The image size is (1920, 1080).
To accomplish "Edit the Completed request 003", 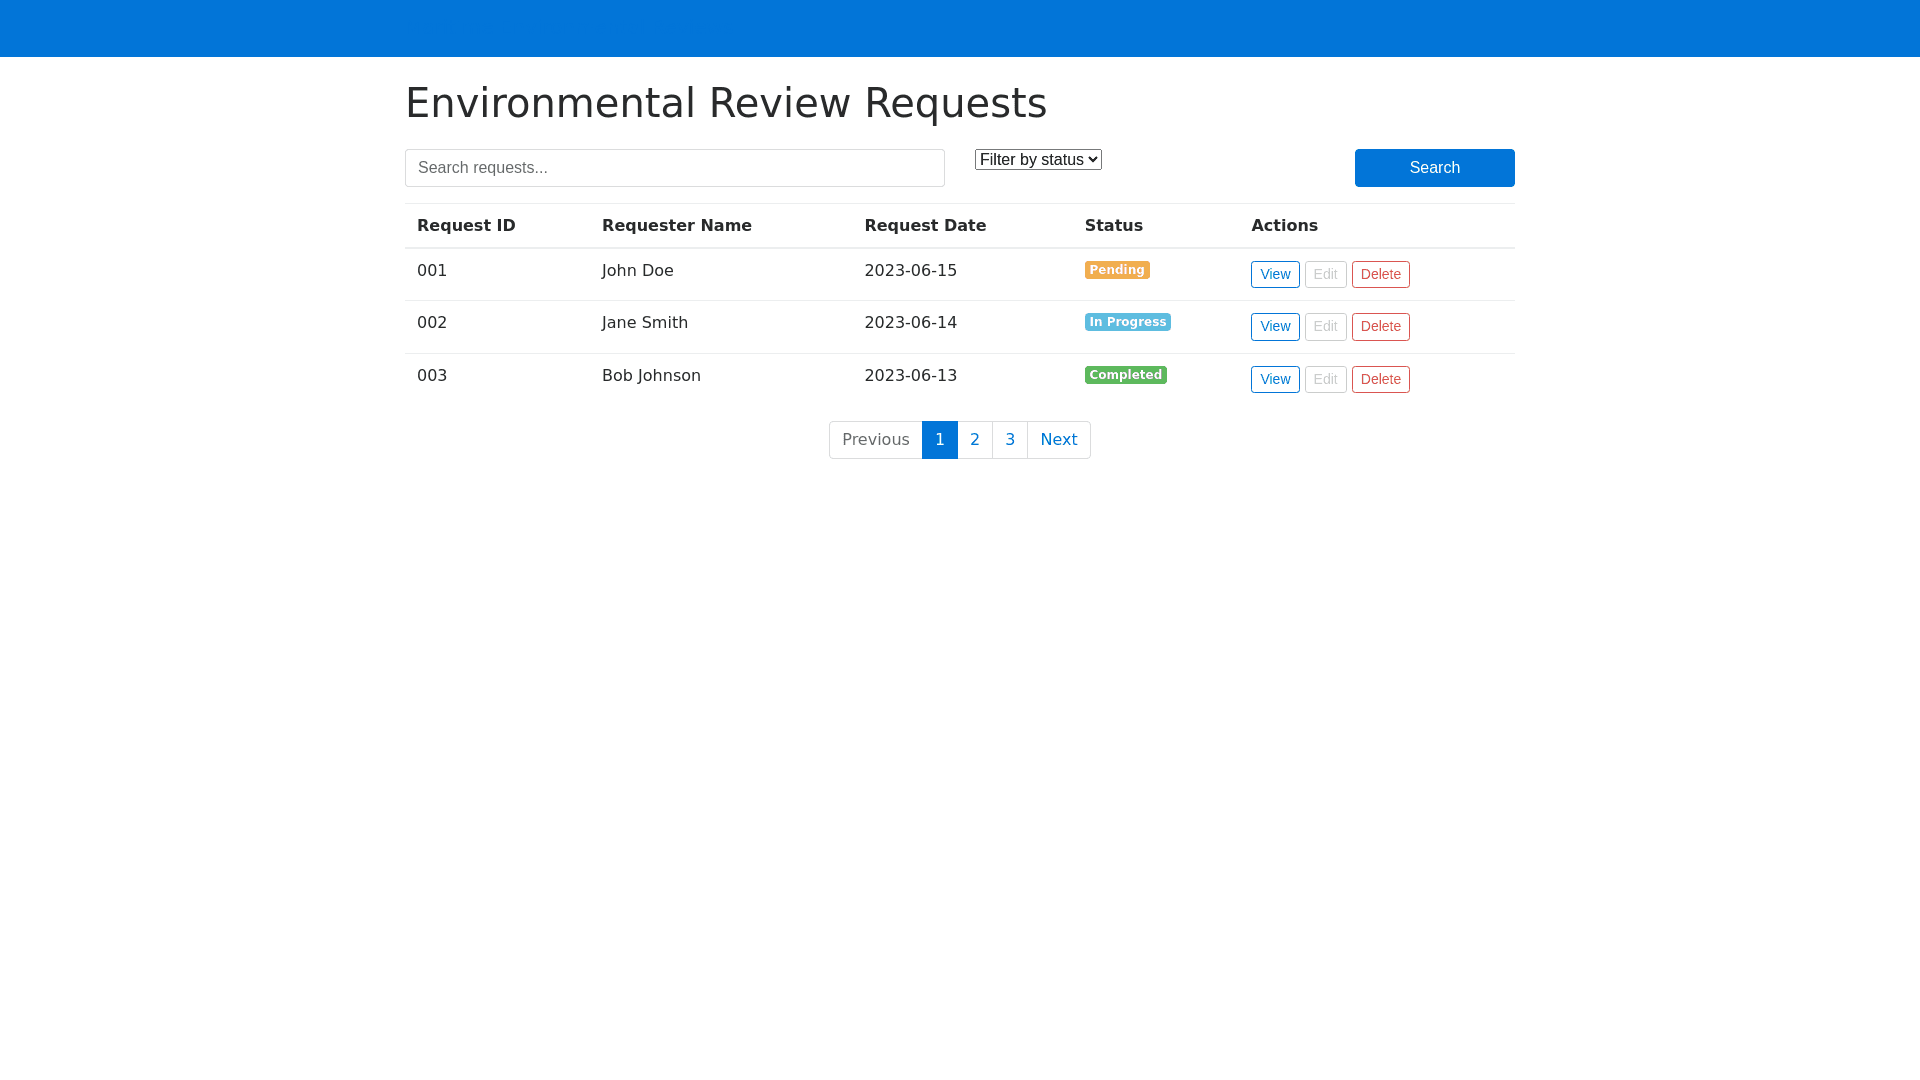I will point(1325,380).
